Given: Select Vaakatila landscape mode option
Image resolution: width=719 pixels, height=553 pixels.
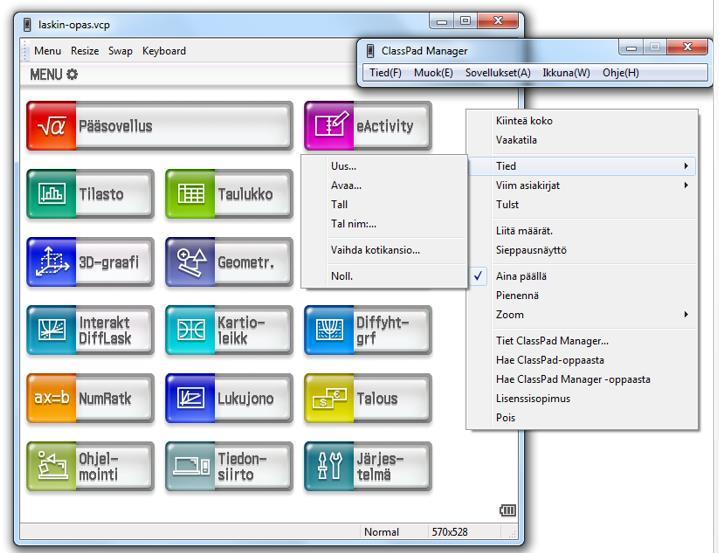Looking at the screenshot, I should coord(582,140).
